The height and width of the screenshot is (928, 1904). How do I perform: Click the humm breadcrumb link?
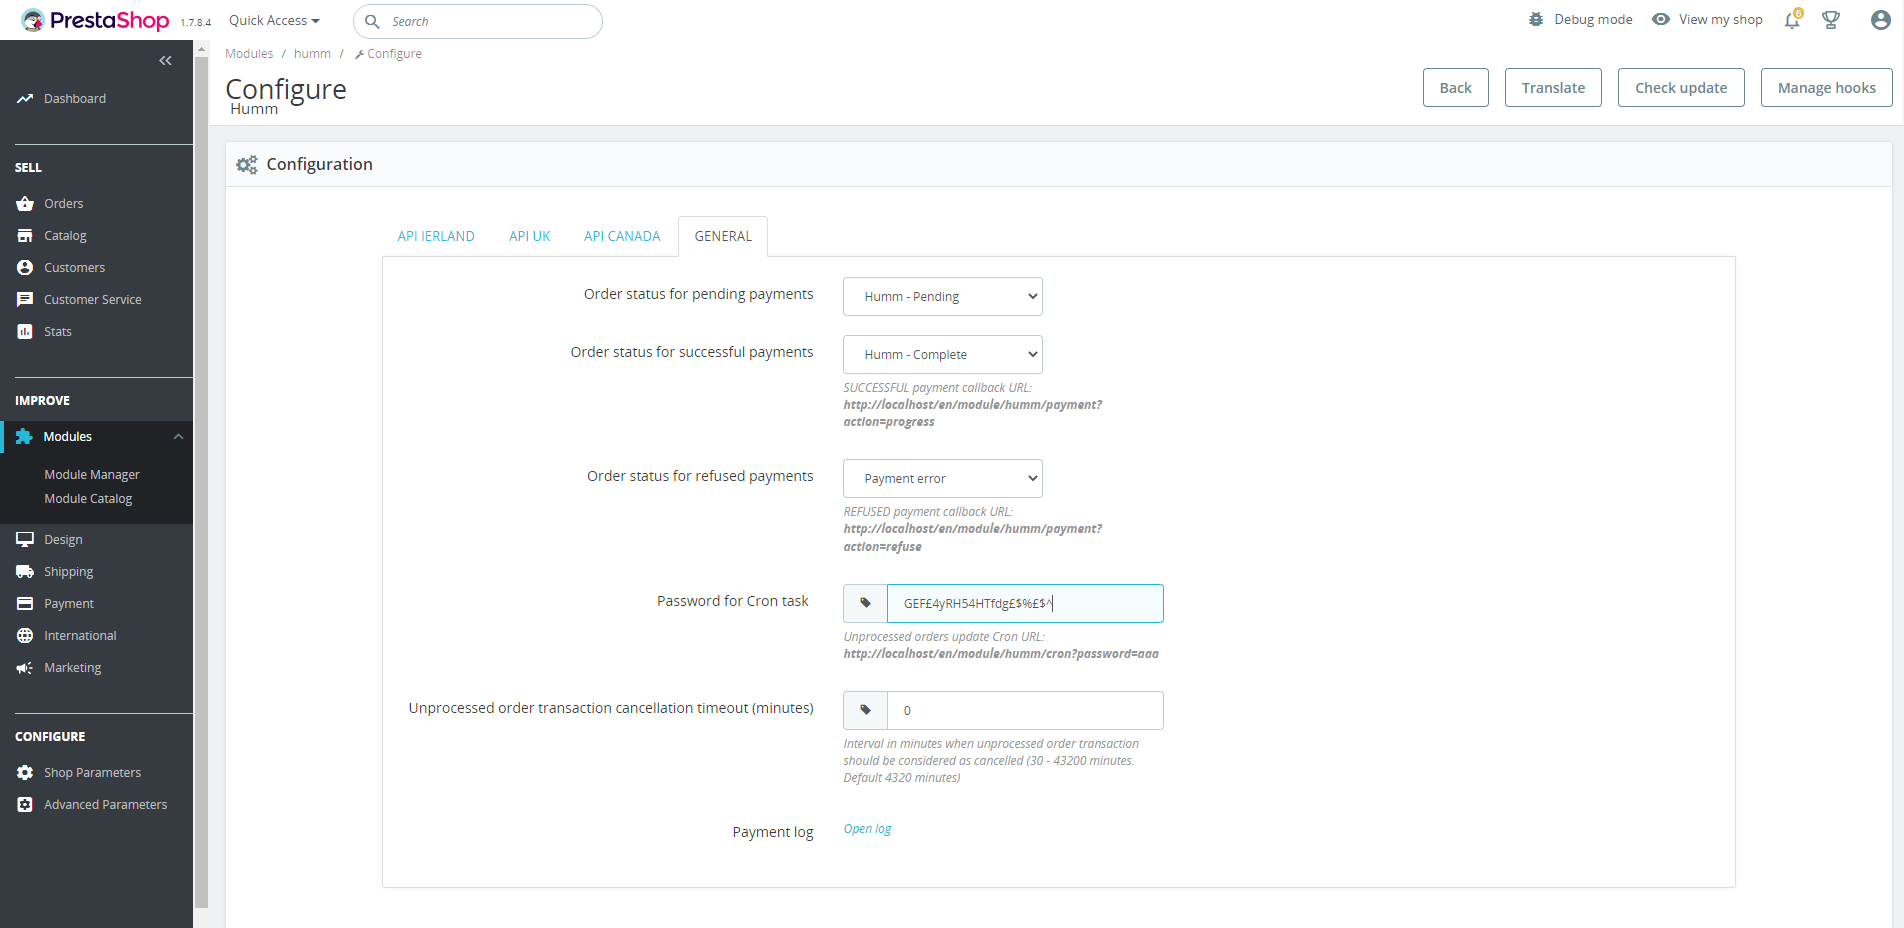point(312,54)
